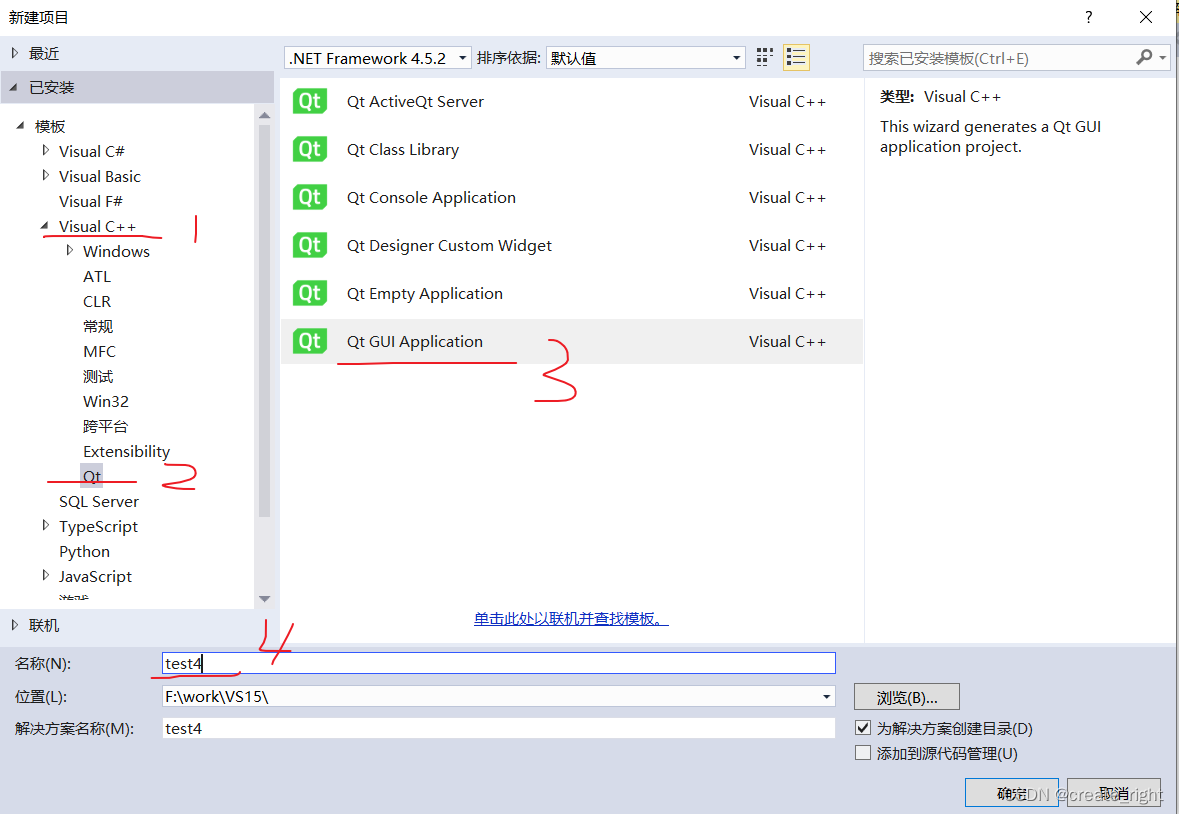Select Qt Empty Application template text

(425, 294)
